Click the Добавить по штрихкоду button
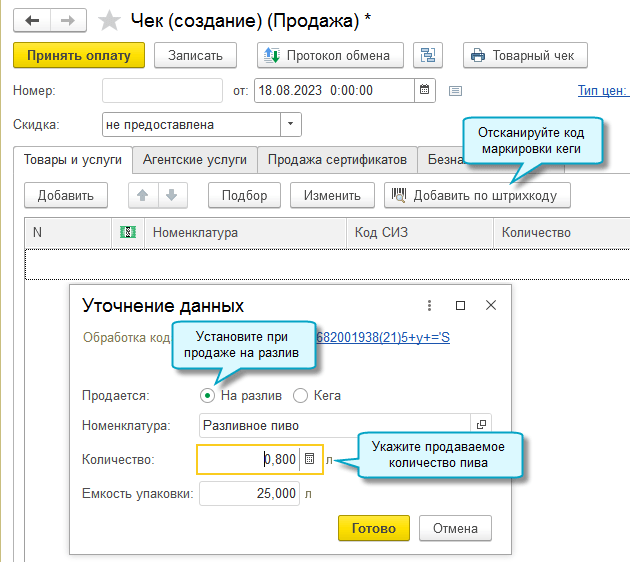The image size is (630, 562). (x=477, y=195)
